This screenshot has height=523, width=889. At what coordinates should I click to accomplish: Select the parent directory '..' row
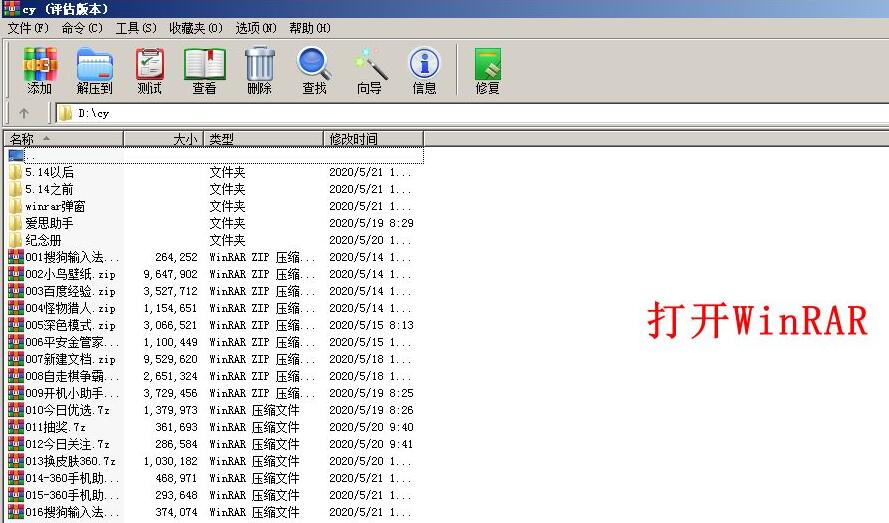[216, 155]
